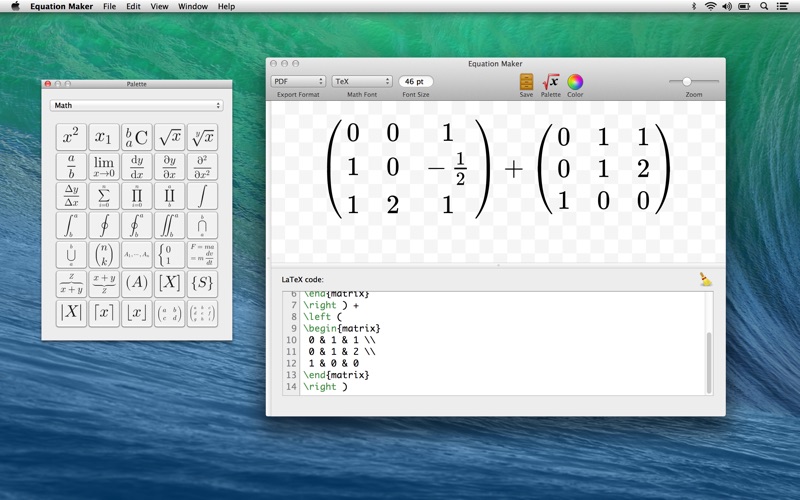Image resolution: width=800 pixels, height=500 pixels.
Task: Open the Edit menu
Action: point(133,6)
